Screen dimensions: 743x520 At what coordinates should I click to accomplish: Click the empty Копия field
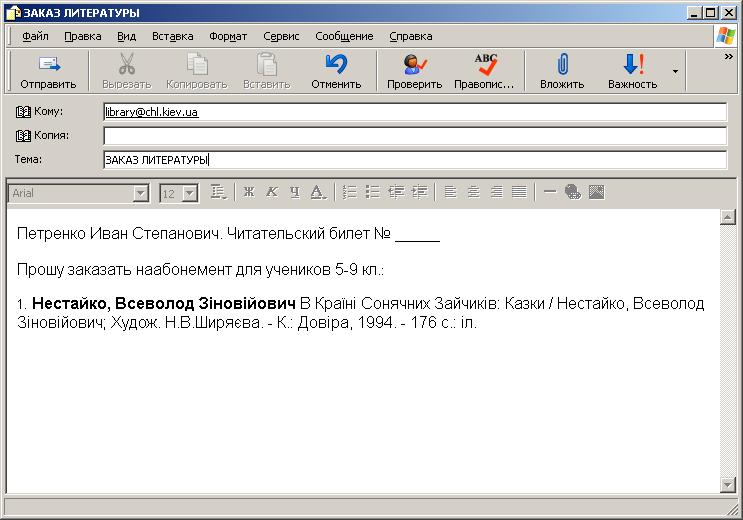pos(415,136)
